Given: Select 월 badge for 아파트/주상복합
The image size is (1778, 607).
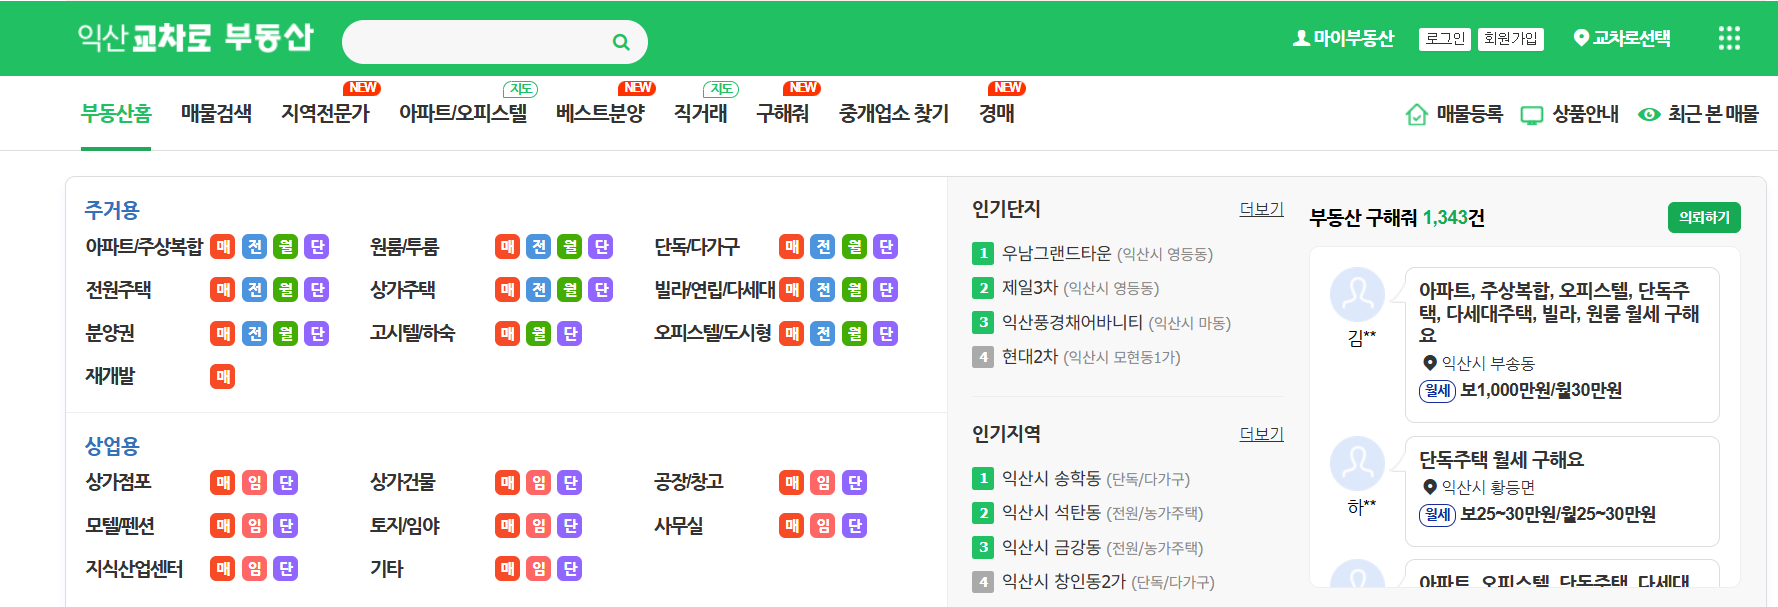Looking at the screenshot, I should (x=286, y=247).
